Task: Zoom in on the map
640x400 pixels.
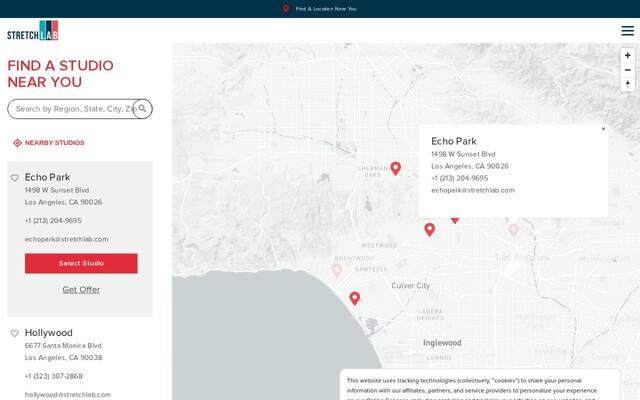Action: point(627,55)
